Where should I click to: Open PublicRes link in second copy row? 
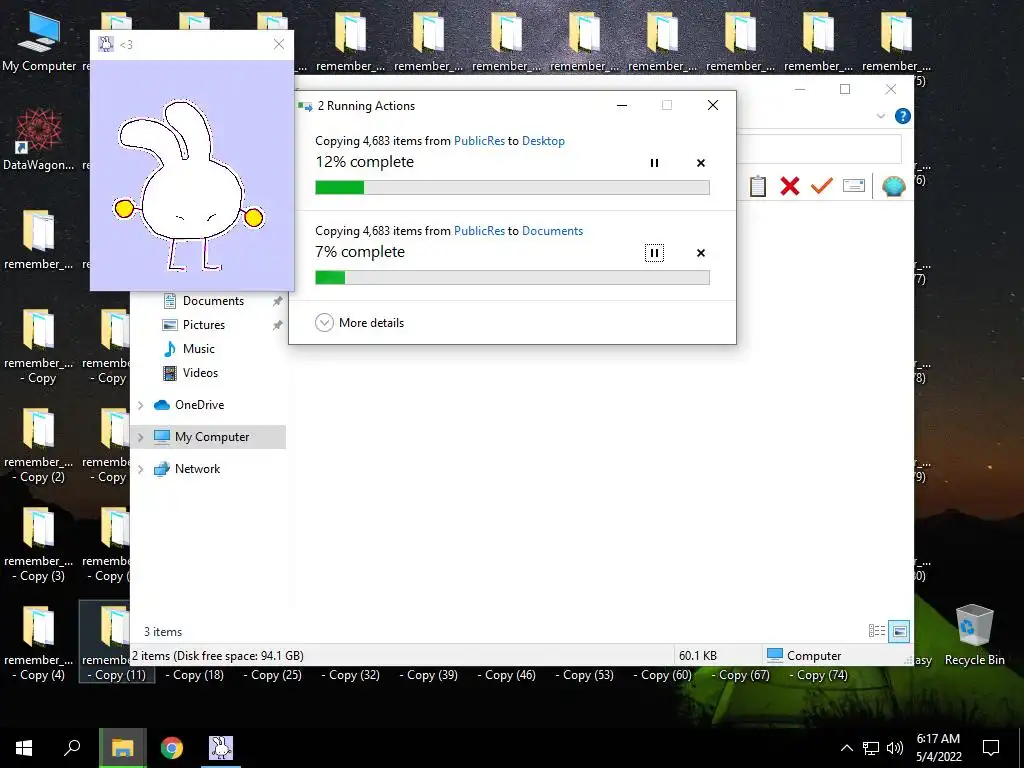pos(479,231)
